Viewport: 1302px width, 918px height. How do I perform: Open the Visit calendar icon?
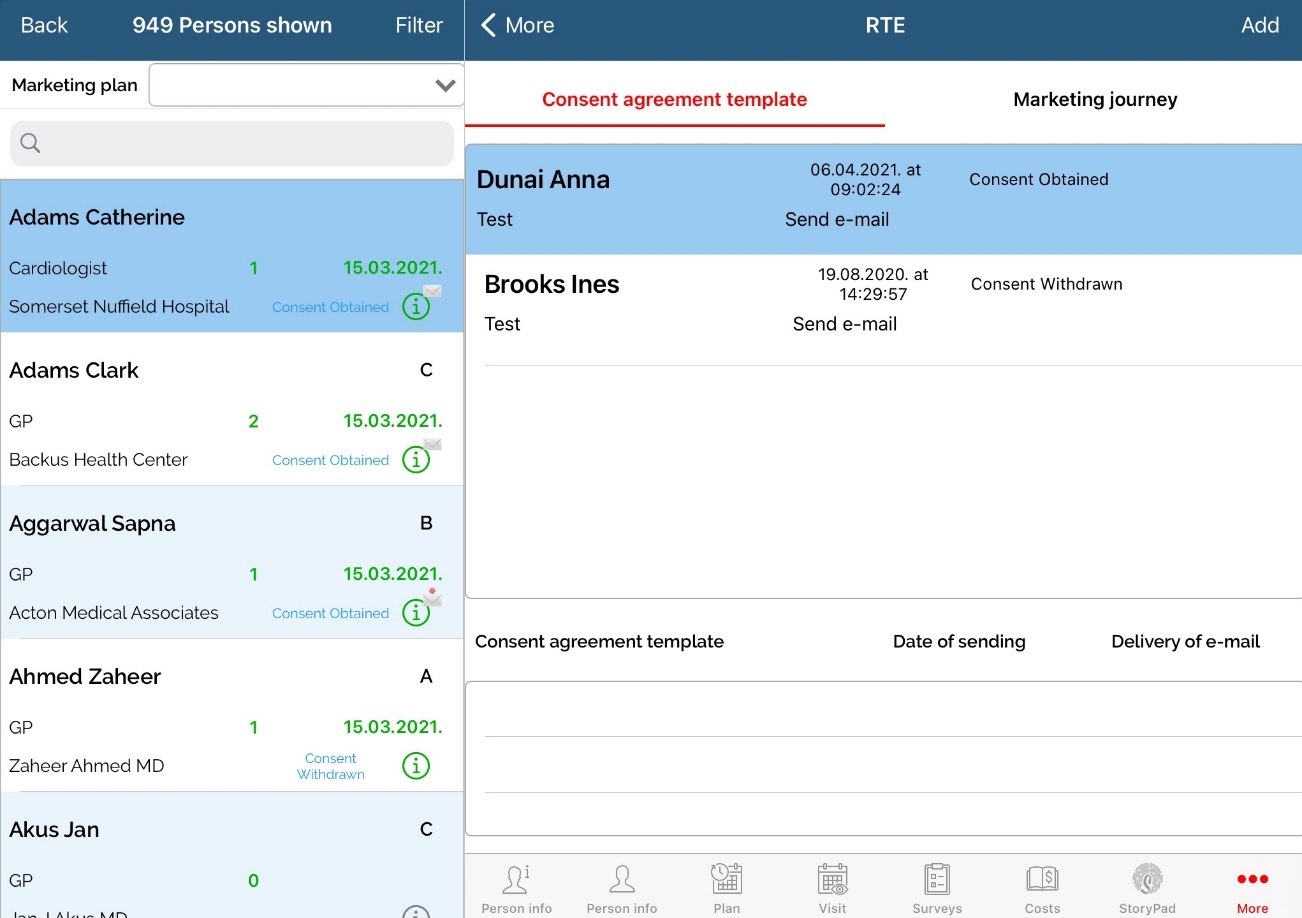click(832, 880)
